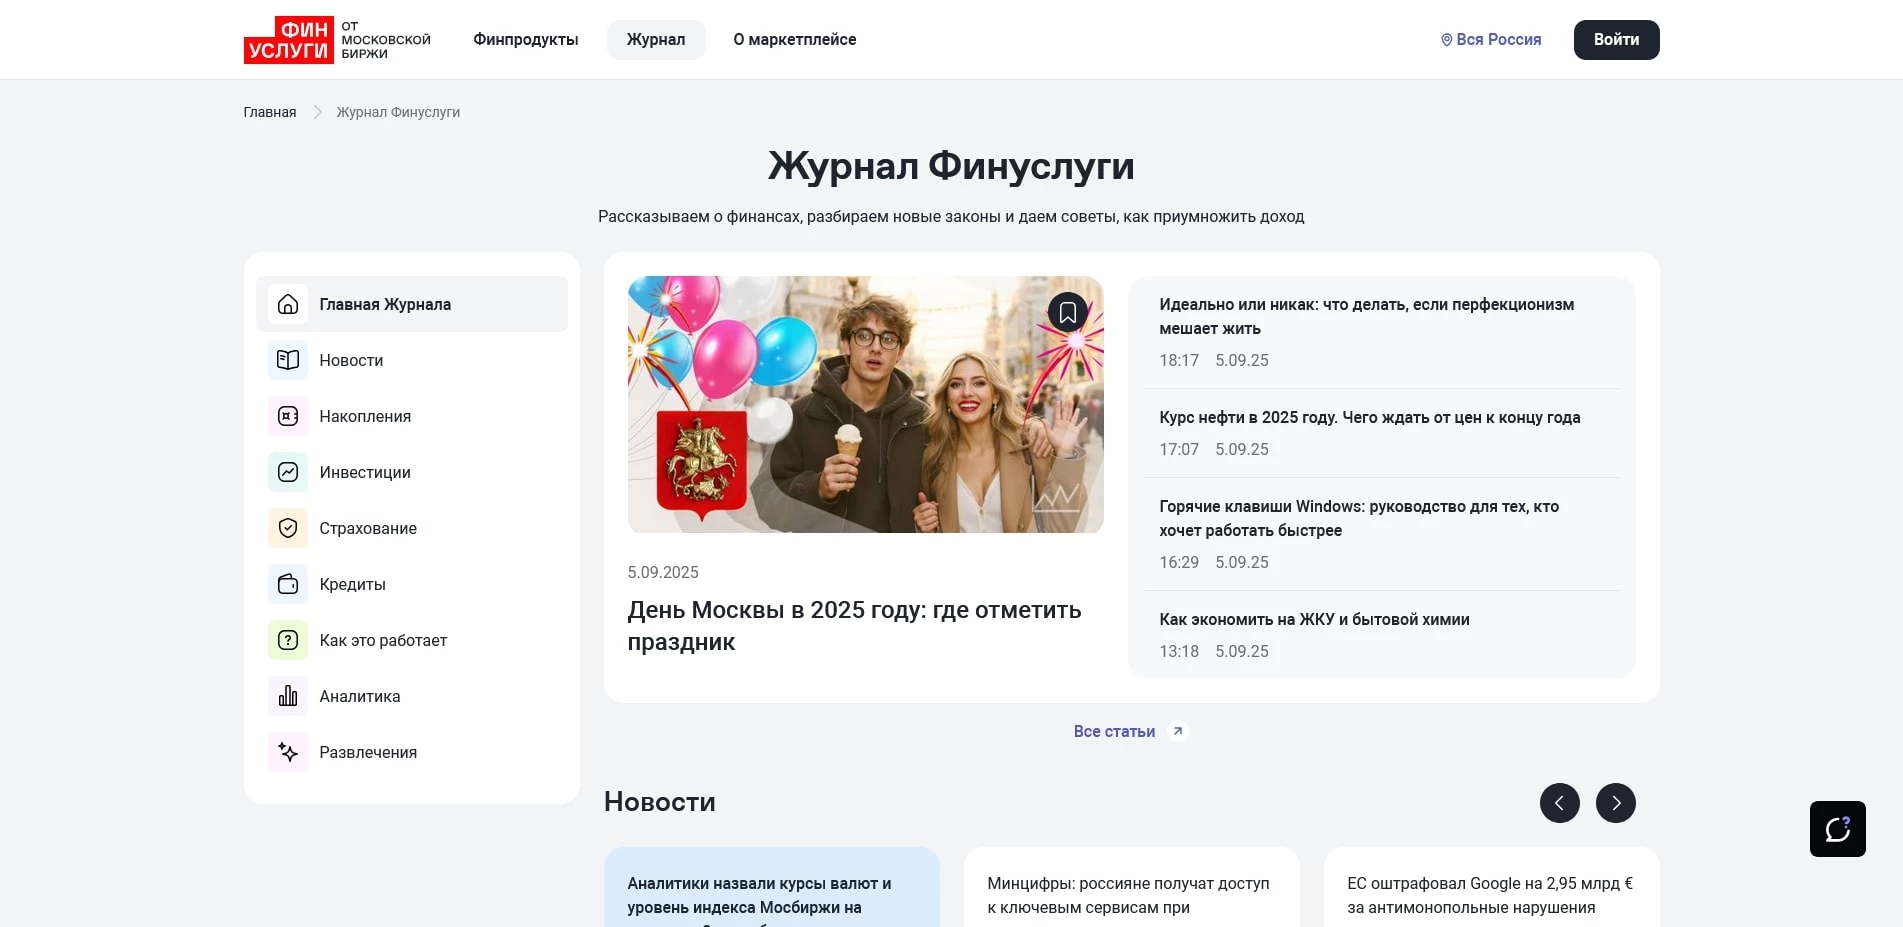
Task: Select the Инвестиции chart icon
Action: coord(287,472)
